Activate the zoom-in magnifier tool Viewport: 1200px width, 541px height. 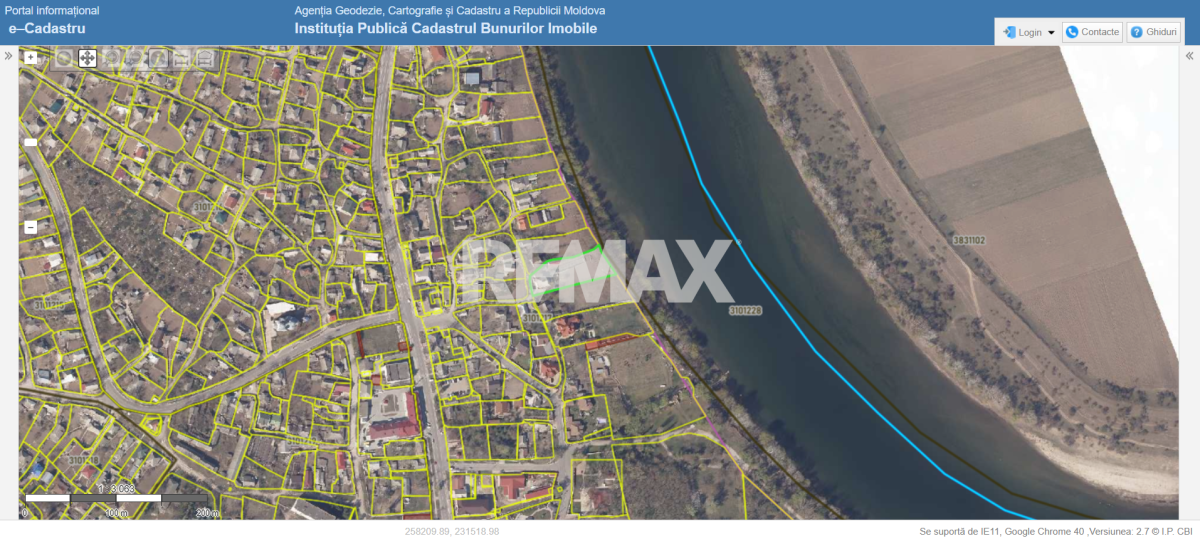pos(111,58)
